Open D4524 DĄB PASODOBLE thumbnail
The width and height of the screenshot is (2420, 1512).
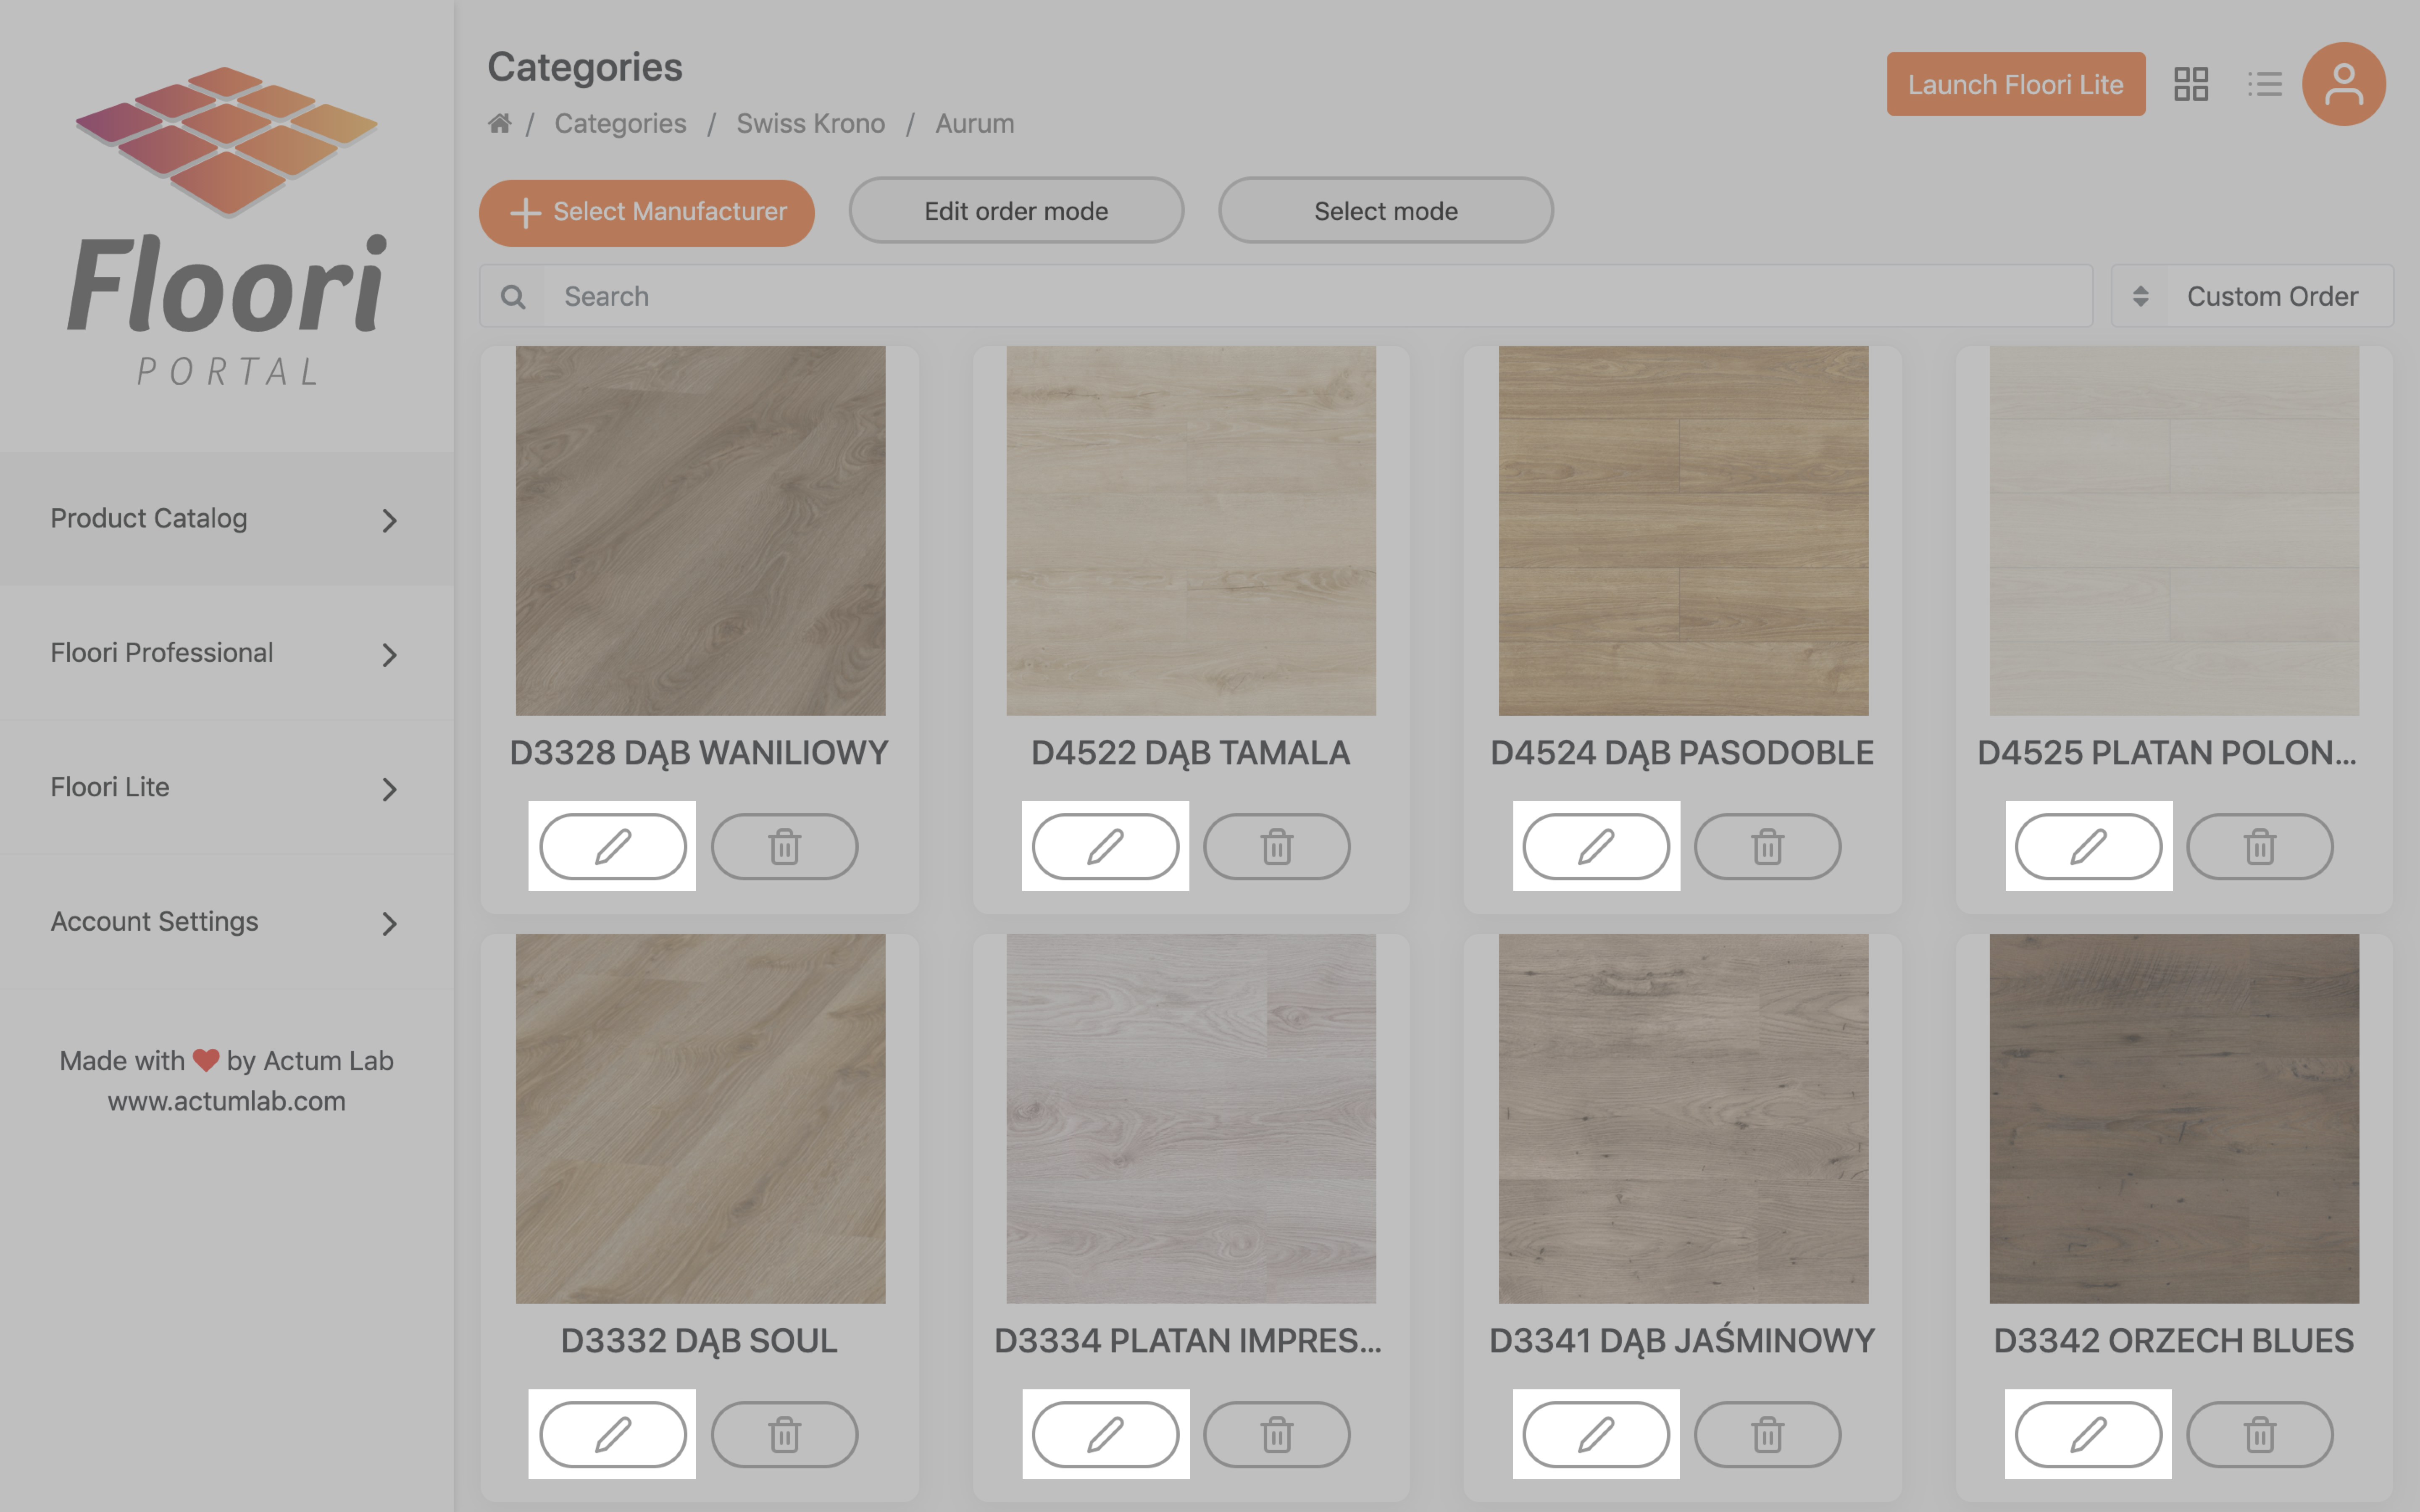(x=1683, y=531)
